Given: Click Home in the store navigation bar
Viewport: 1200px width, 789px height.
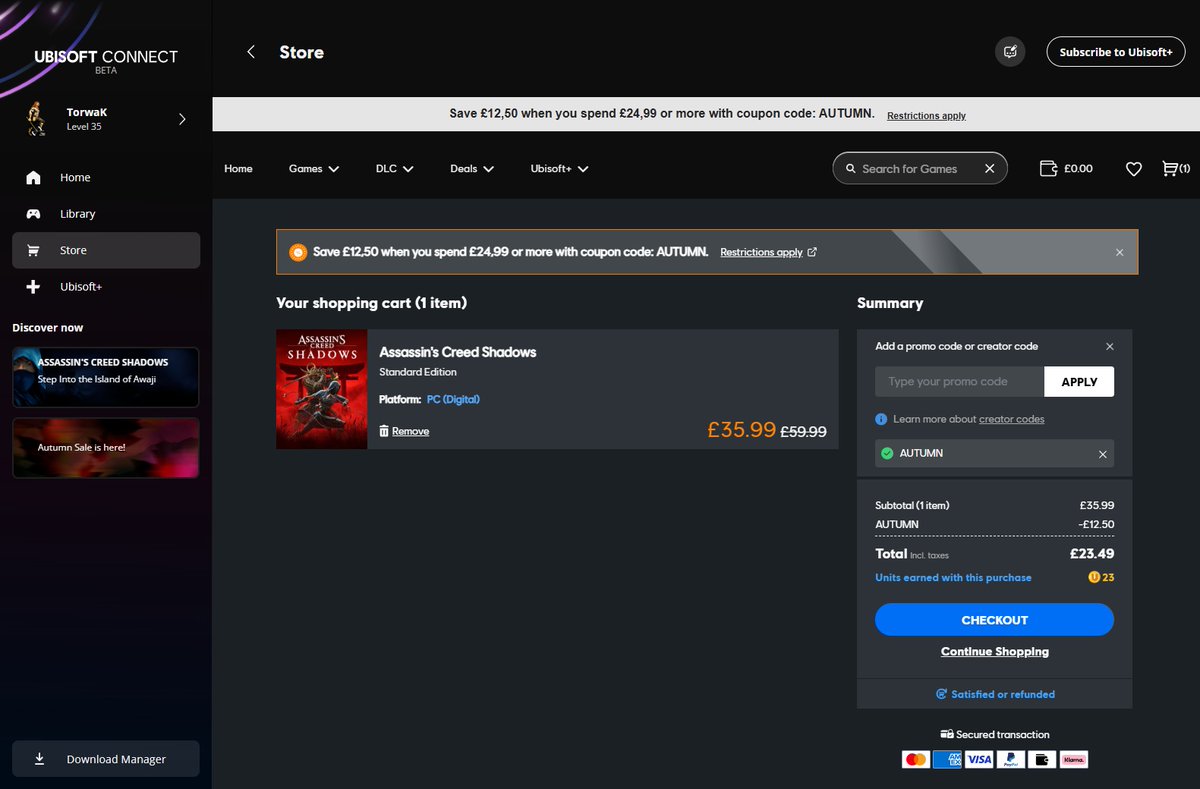Looking at the screenshot, I should (x=238, y=169).
